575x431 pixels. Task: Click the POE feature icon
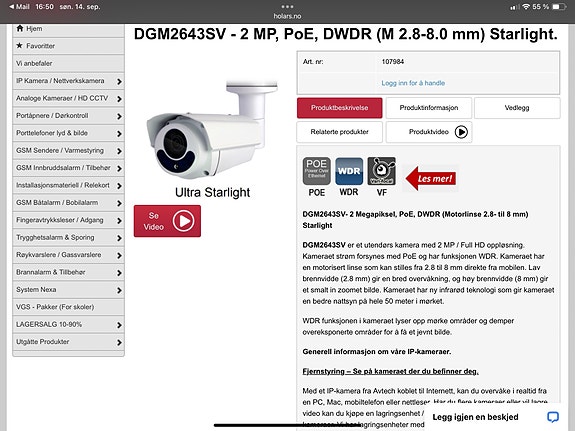(316, 171)
